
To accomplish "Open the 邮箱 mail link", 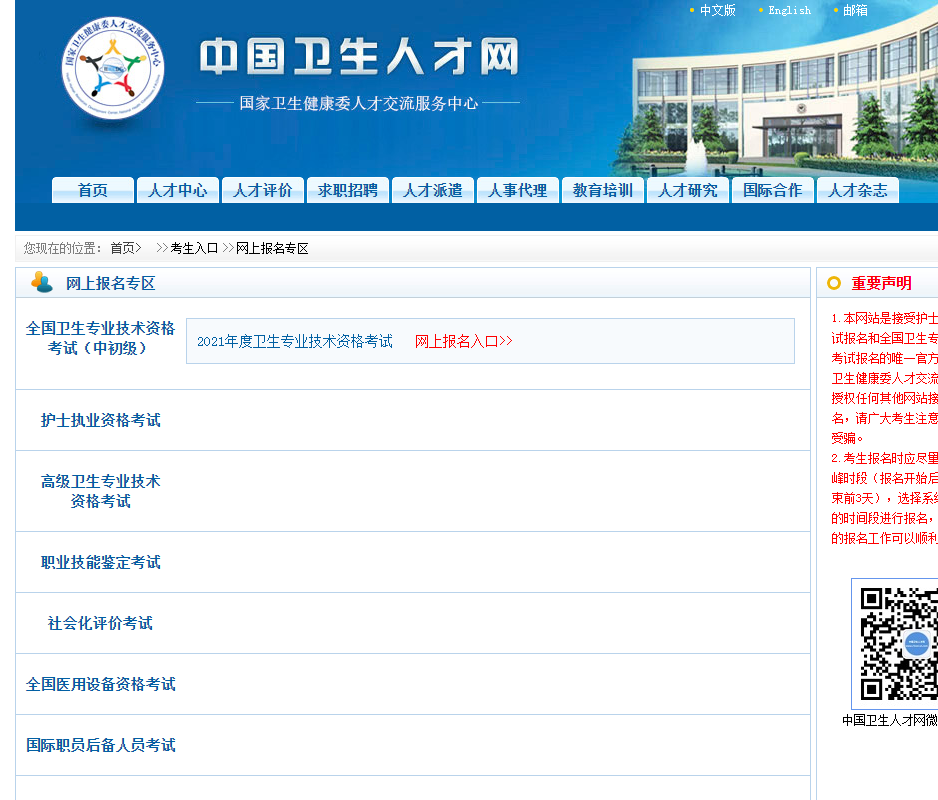I will (x=855, y=10).
